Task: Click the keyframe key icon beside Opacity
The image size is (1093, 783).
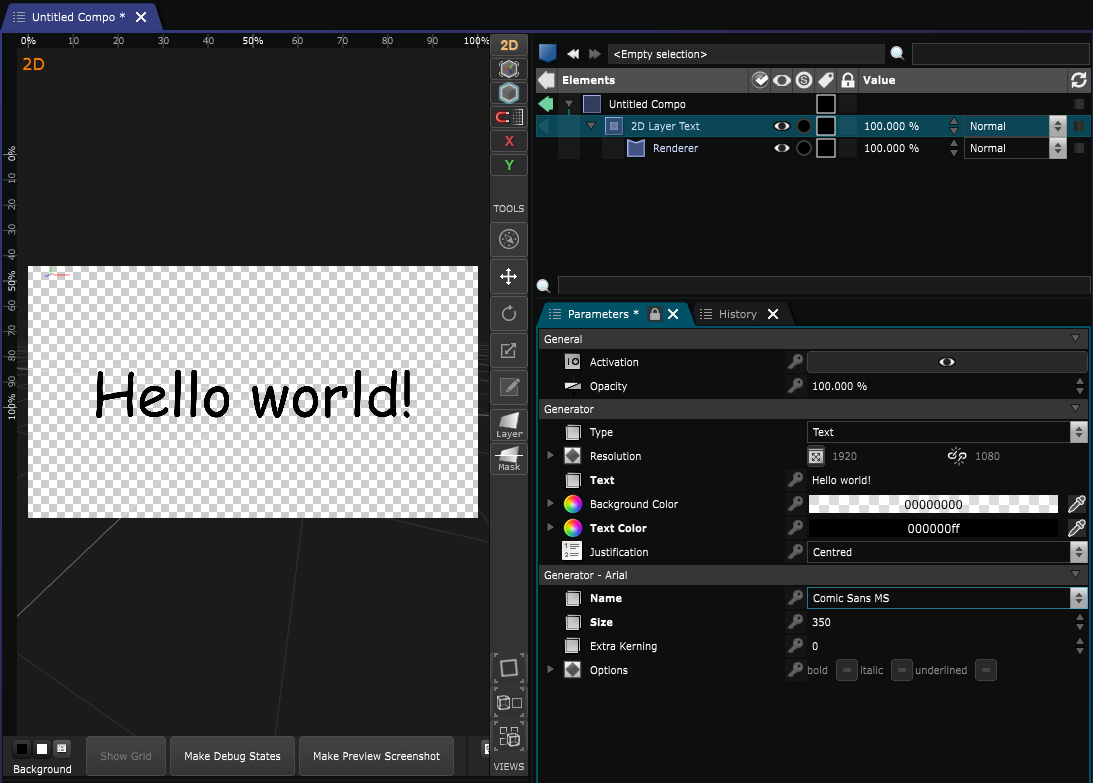Action: 795,386
